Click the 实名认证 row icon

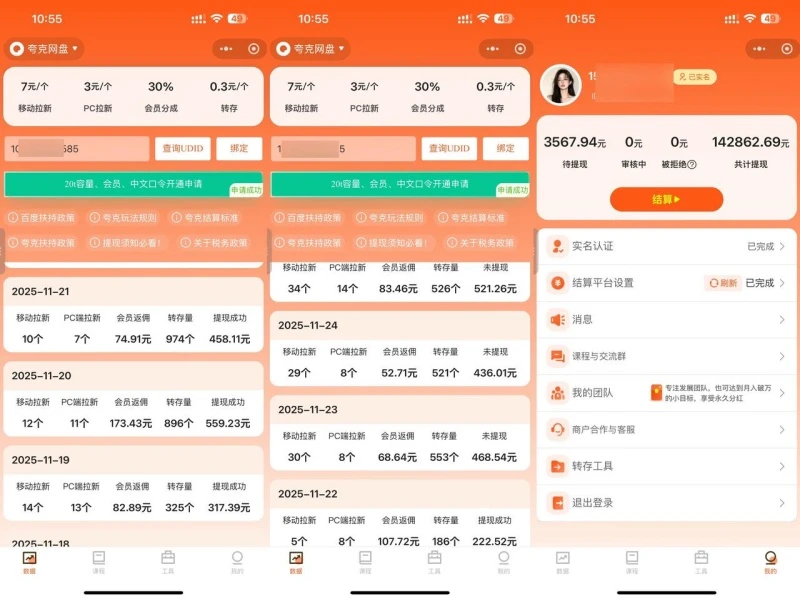tap(557, 246)
